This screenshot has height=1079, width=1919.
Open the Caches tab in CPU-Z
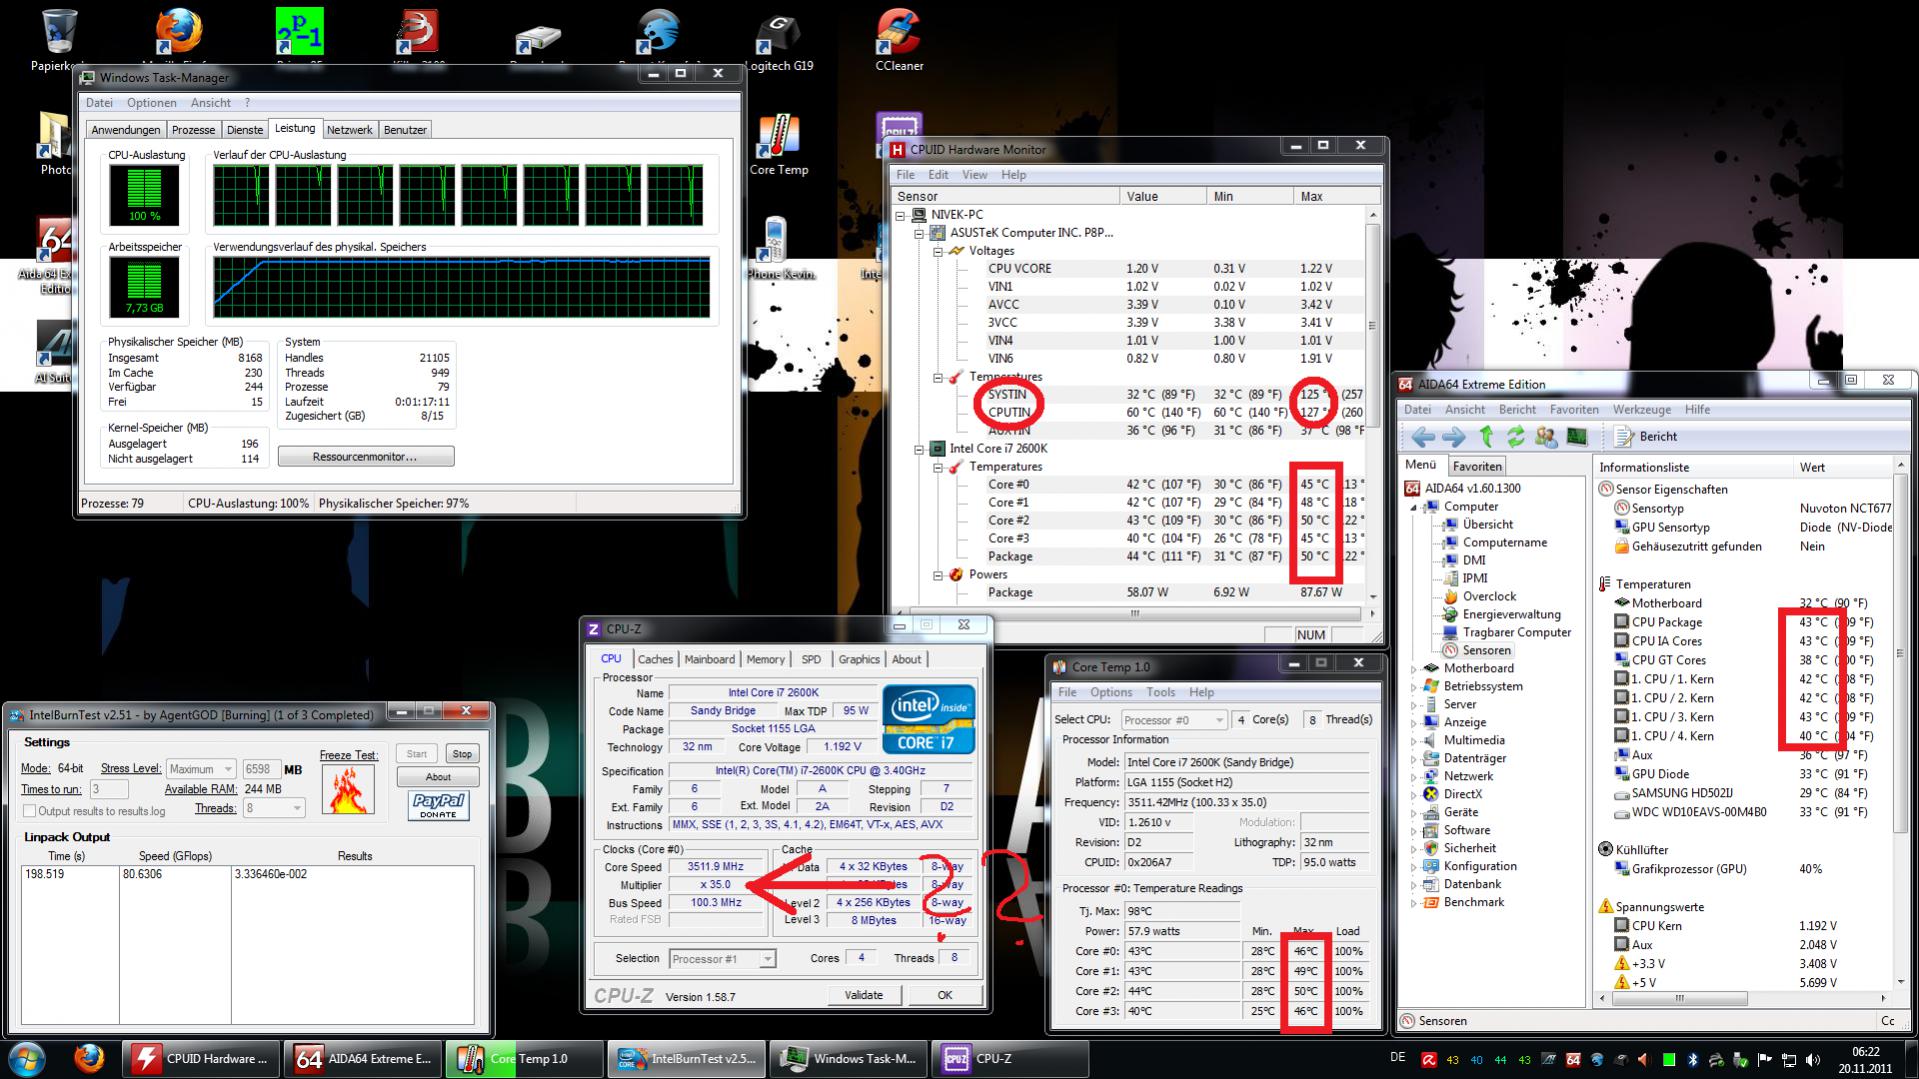[655, 660]
